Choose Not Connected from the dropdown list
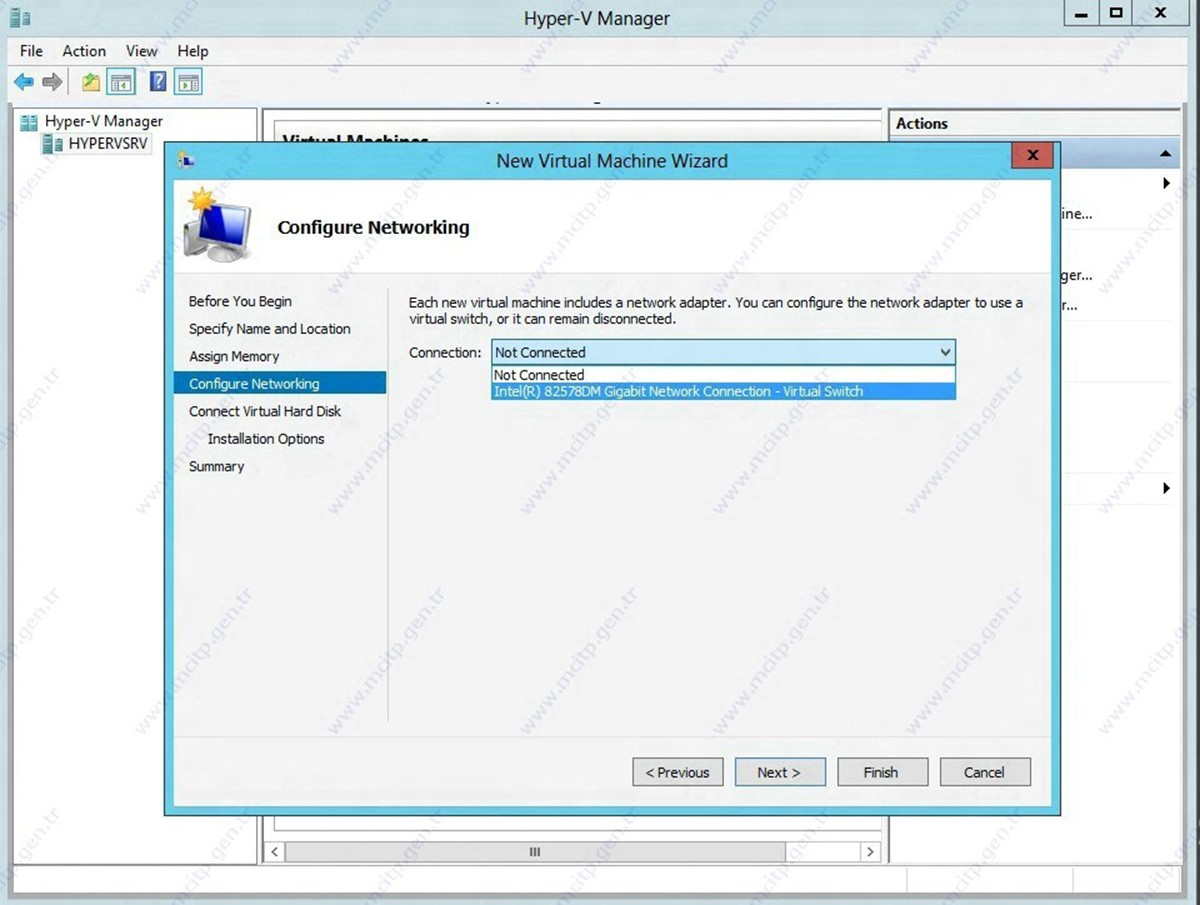 [x=723, y=375]
